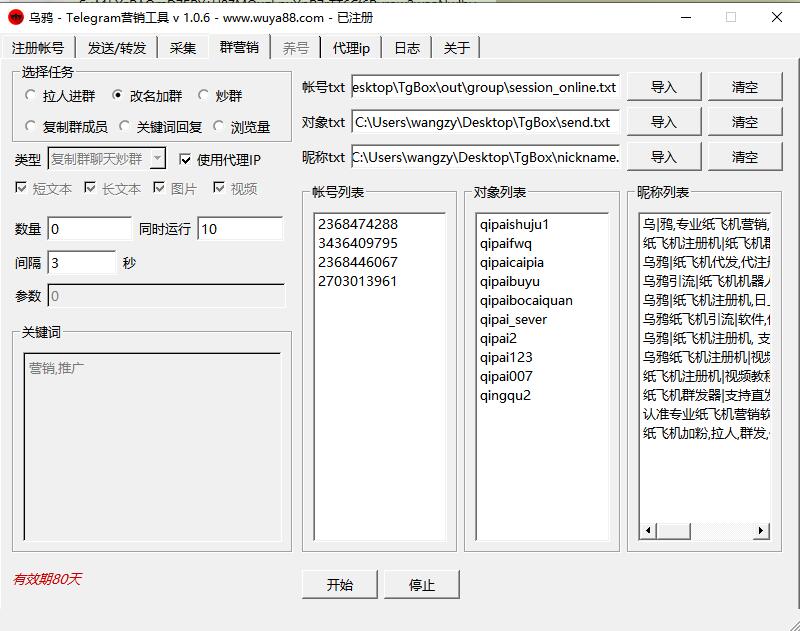Click the 停止 button

tap(421, 585)
